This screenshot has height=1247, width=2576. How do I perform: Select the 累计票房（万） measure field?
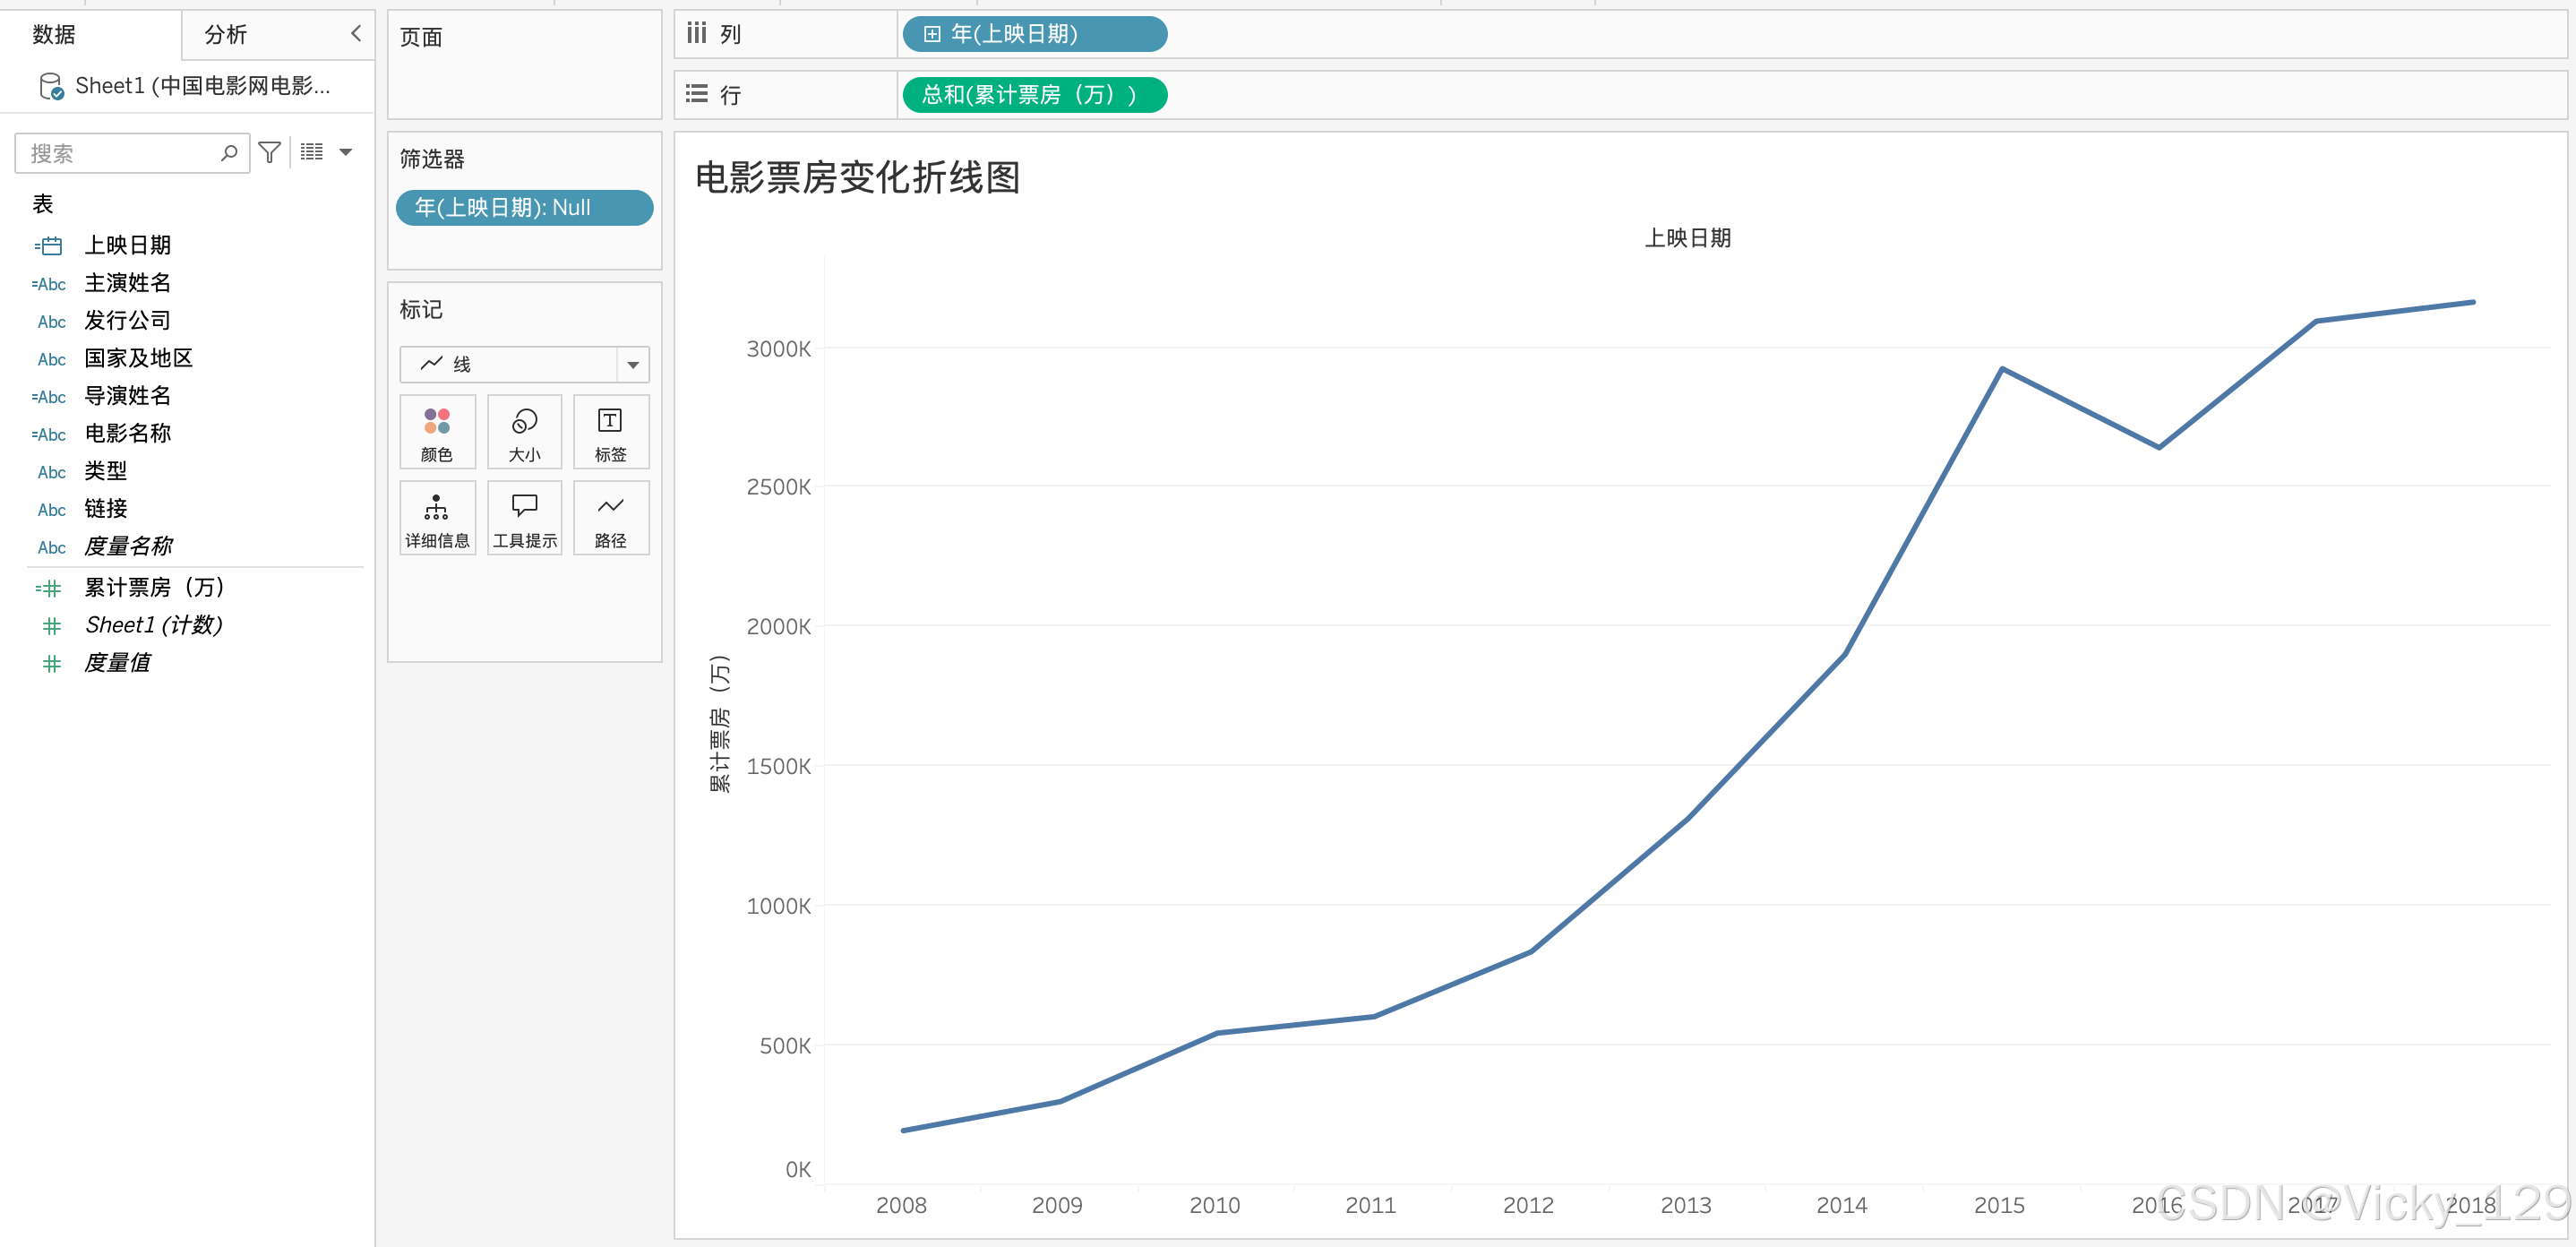[x=155, y=587]
